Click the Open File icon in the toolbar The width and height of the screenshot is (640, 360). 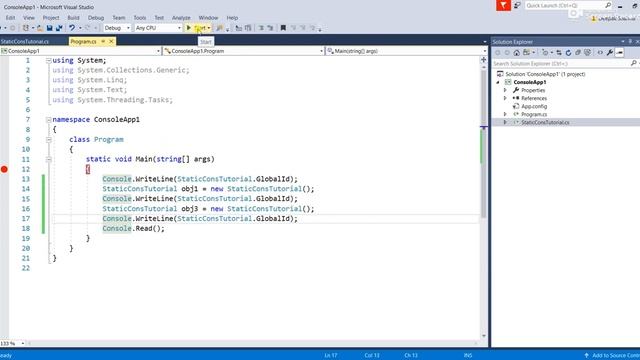point(40,28)
